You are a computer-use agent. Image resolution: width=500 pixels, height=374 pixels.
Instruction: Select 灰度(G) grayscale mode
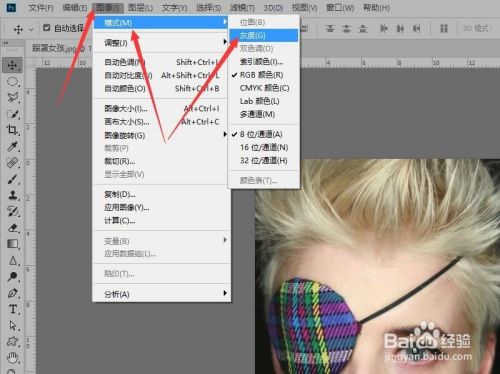(x=263, y=35)
